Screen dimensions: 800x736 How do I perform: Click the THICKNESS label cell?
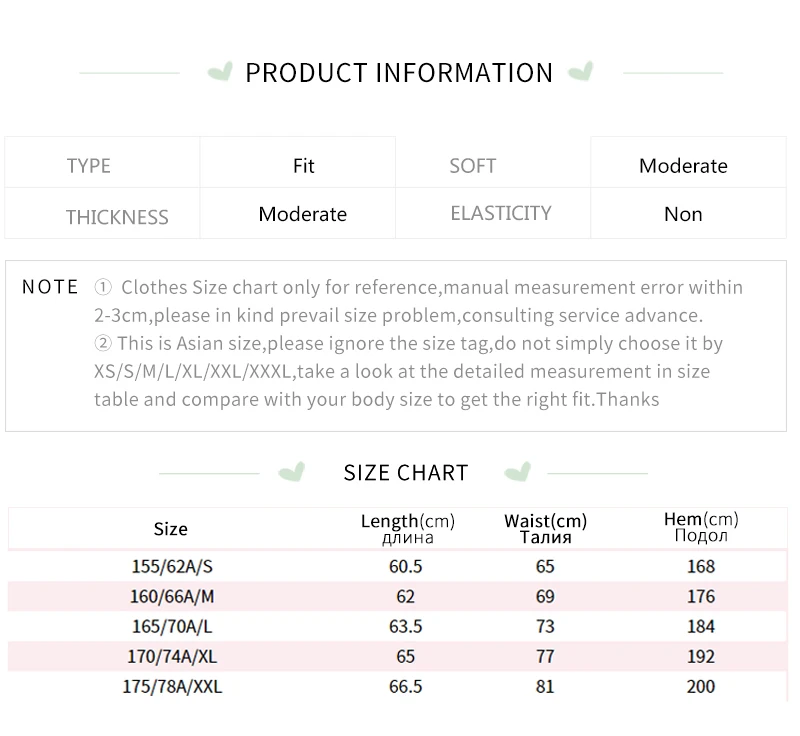point(117,217)
